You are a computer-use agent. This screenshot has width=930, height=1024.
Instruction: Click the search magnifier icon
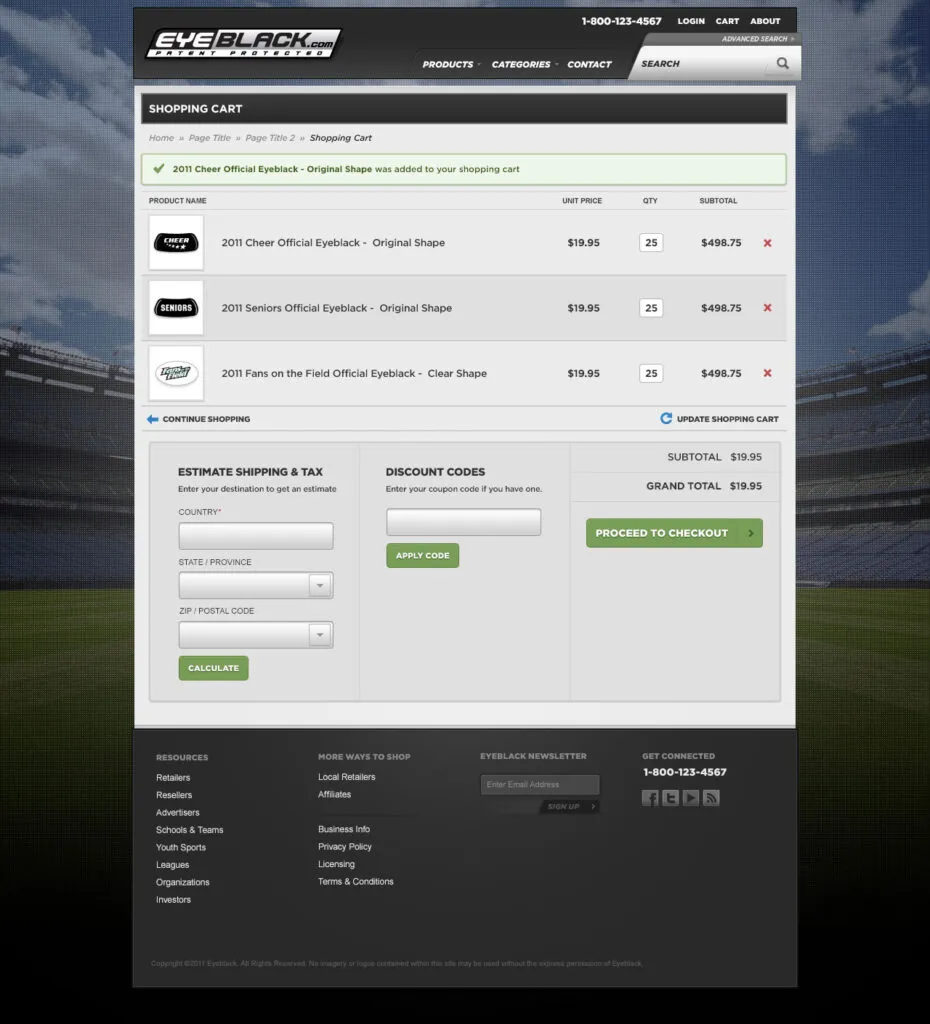782,63
